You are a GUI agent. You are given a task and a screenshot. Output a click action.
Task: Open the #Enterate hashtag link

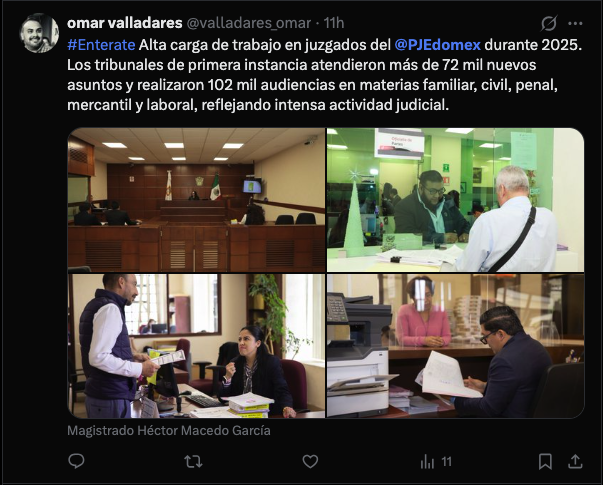[x=101, y=45]
